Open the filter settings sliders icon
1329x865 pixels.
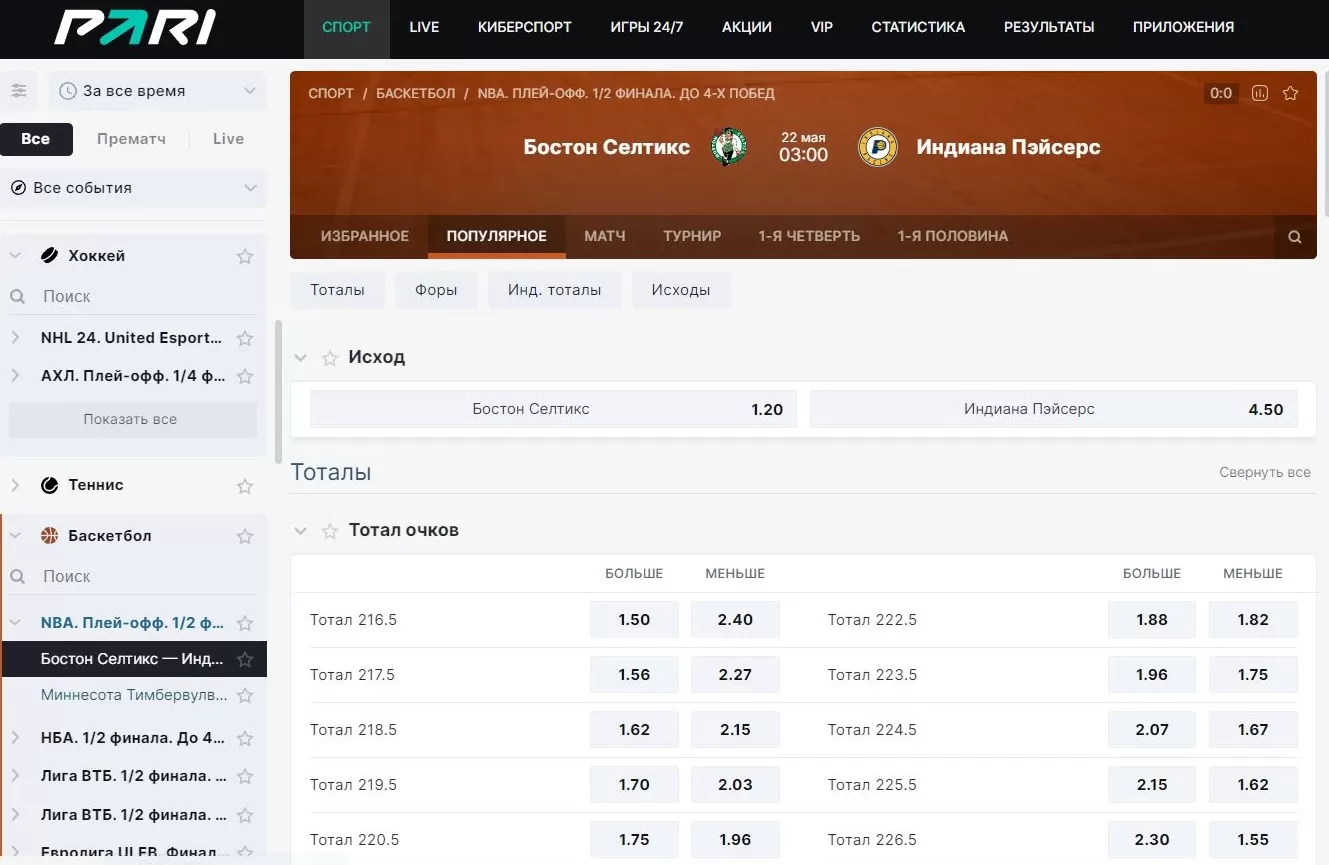(x=19, y=91)
